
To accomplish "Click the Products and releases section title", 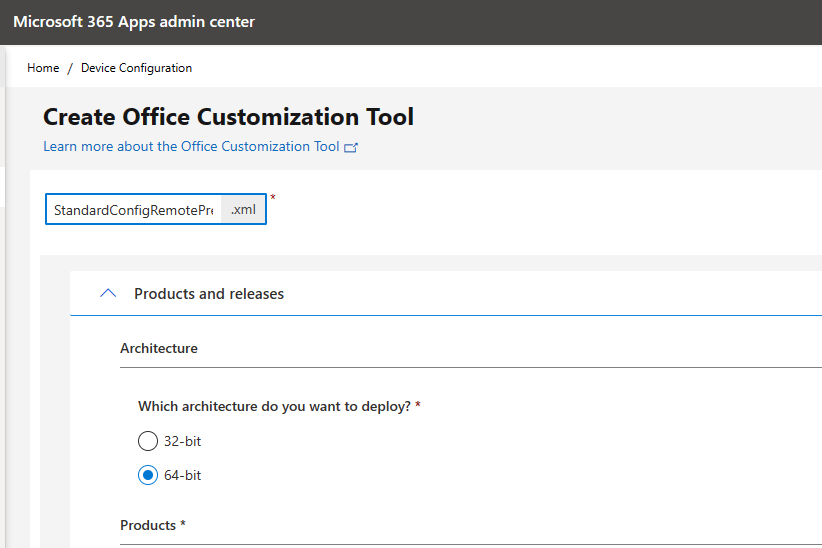I will (x=209, y=294).
